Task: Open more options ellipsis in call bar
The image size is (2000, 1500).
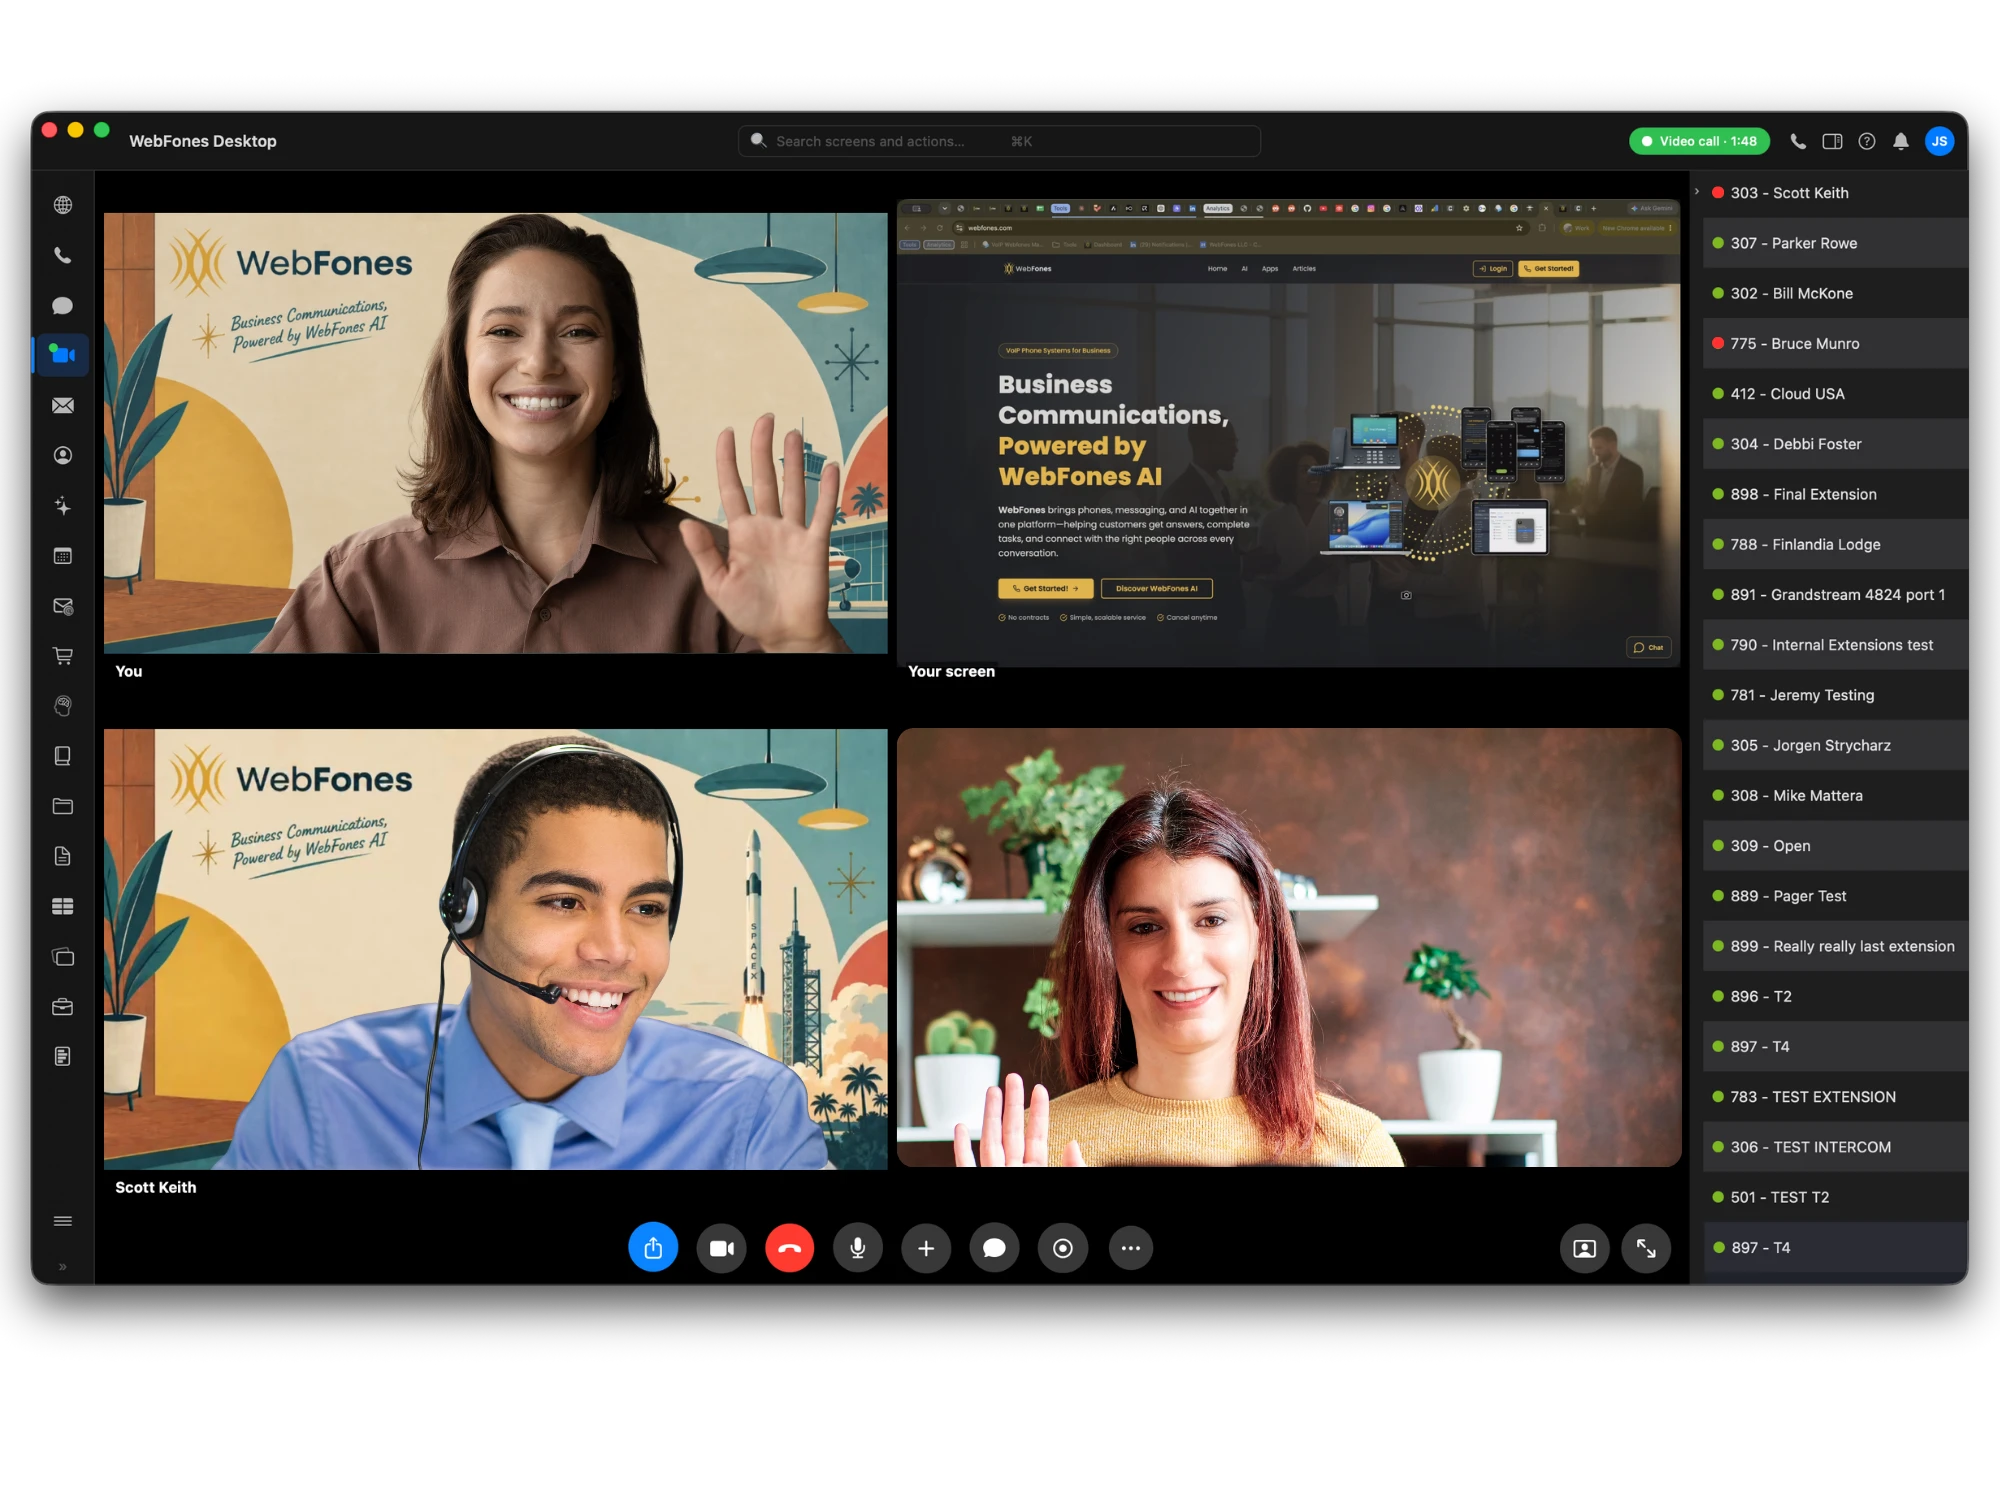Action: 1131,1248
